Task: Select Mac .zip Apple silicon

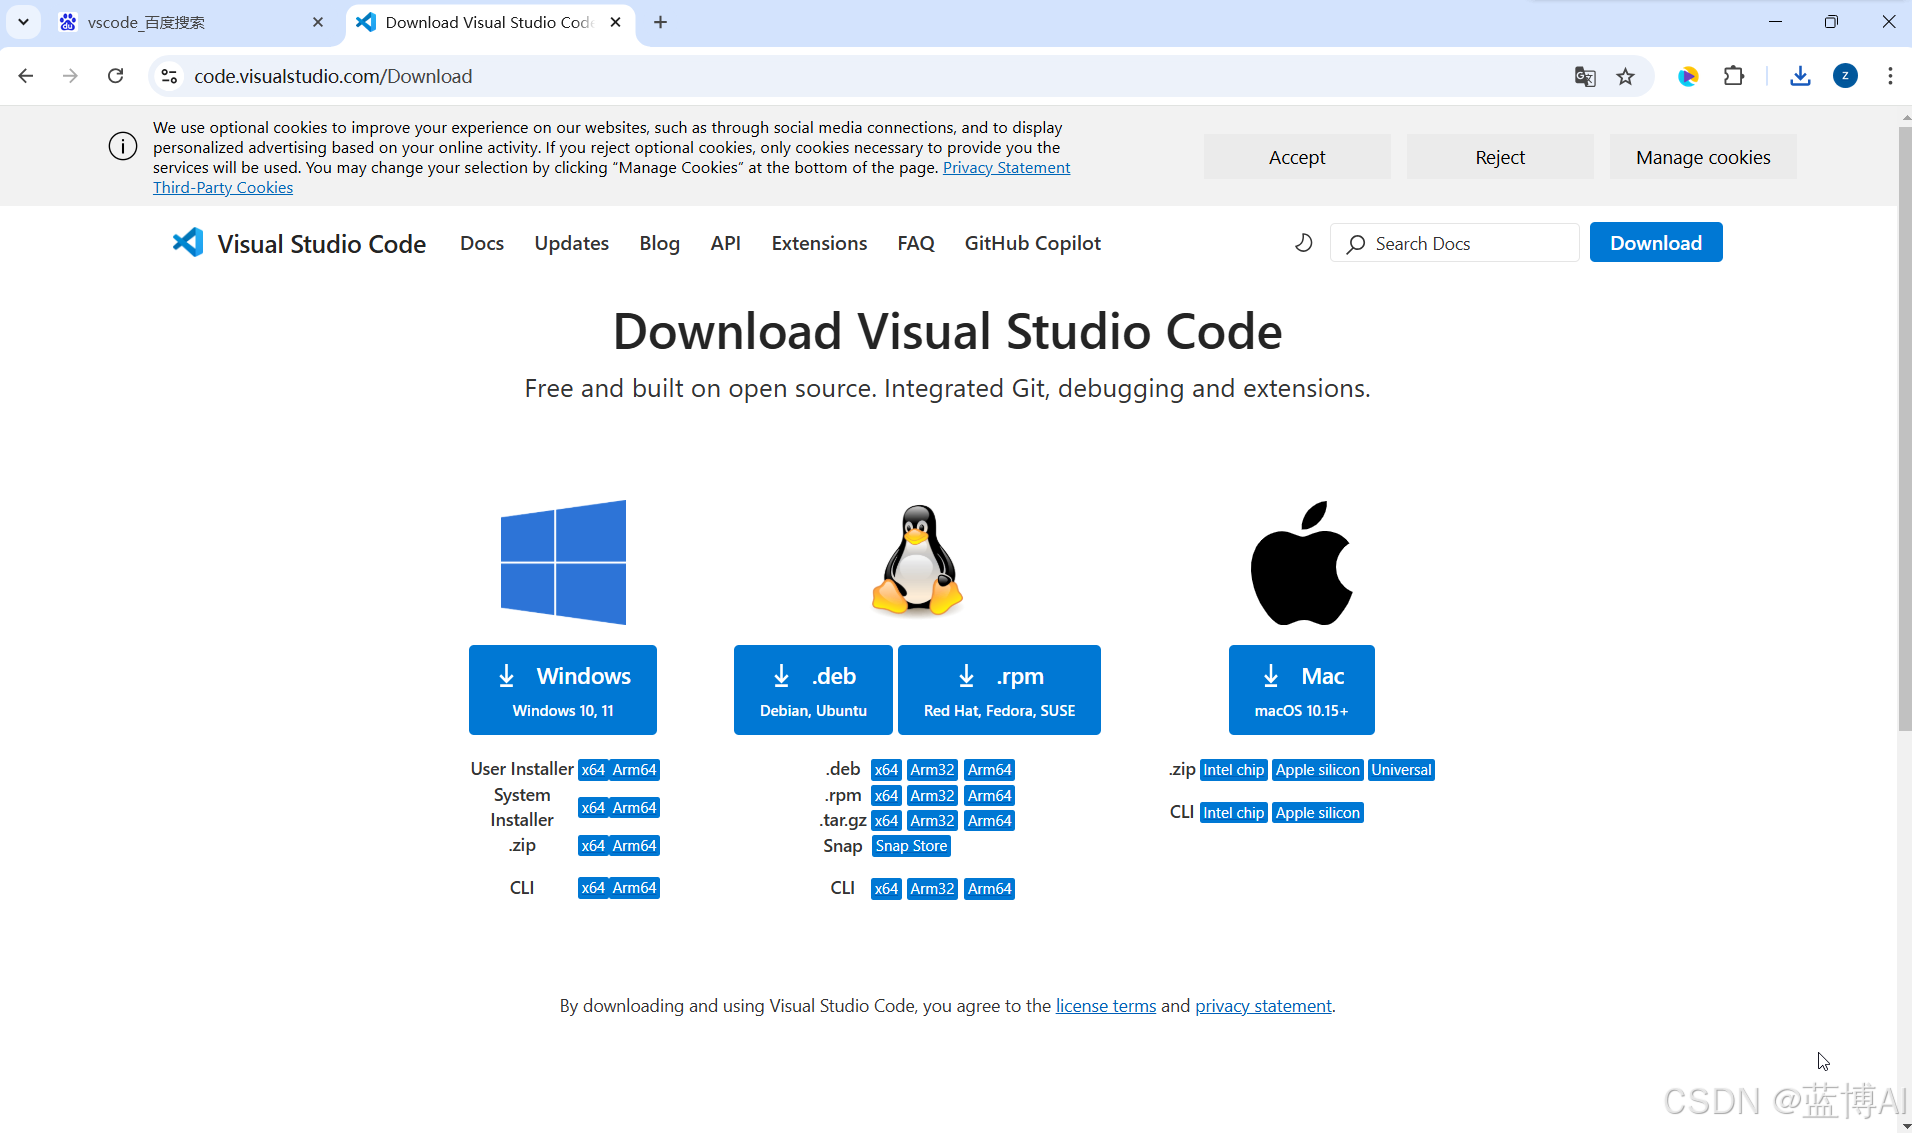Action: pos(1318,770)
